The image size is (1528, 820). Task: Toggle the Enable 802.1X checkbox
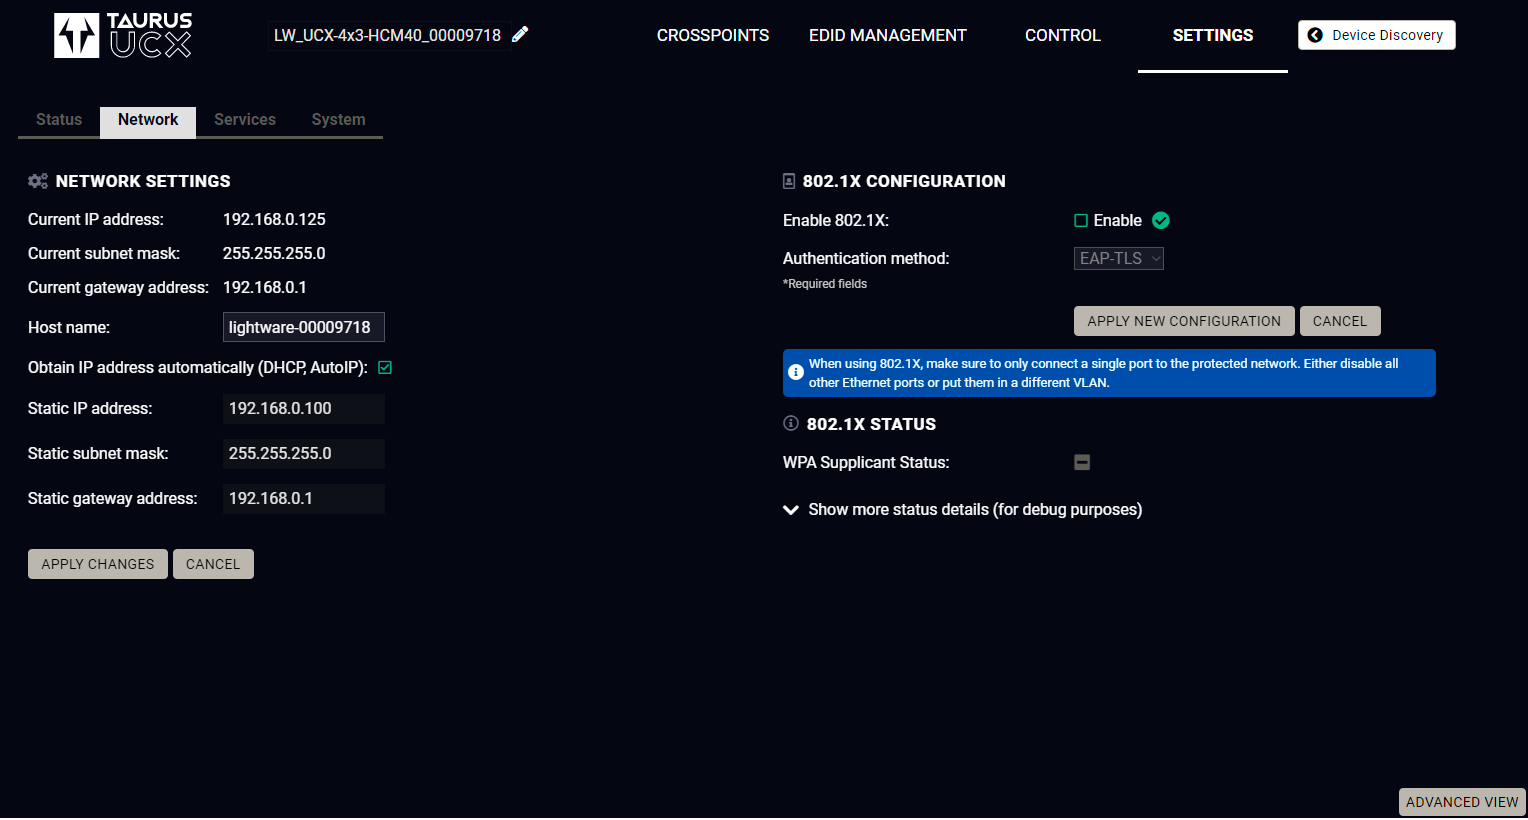1081,221
